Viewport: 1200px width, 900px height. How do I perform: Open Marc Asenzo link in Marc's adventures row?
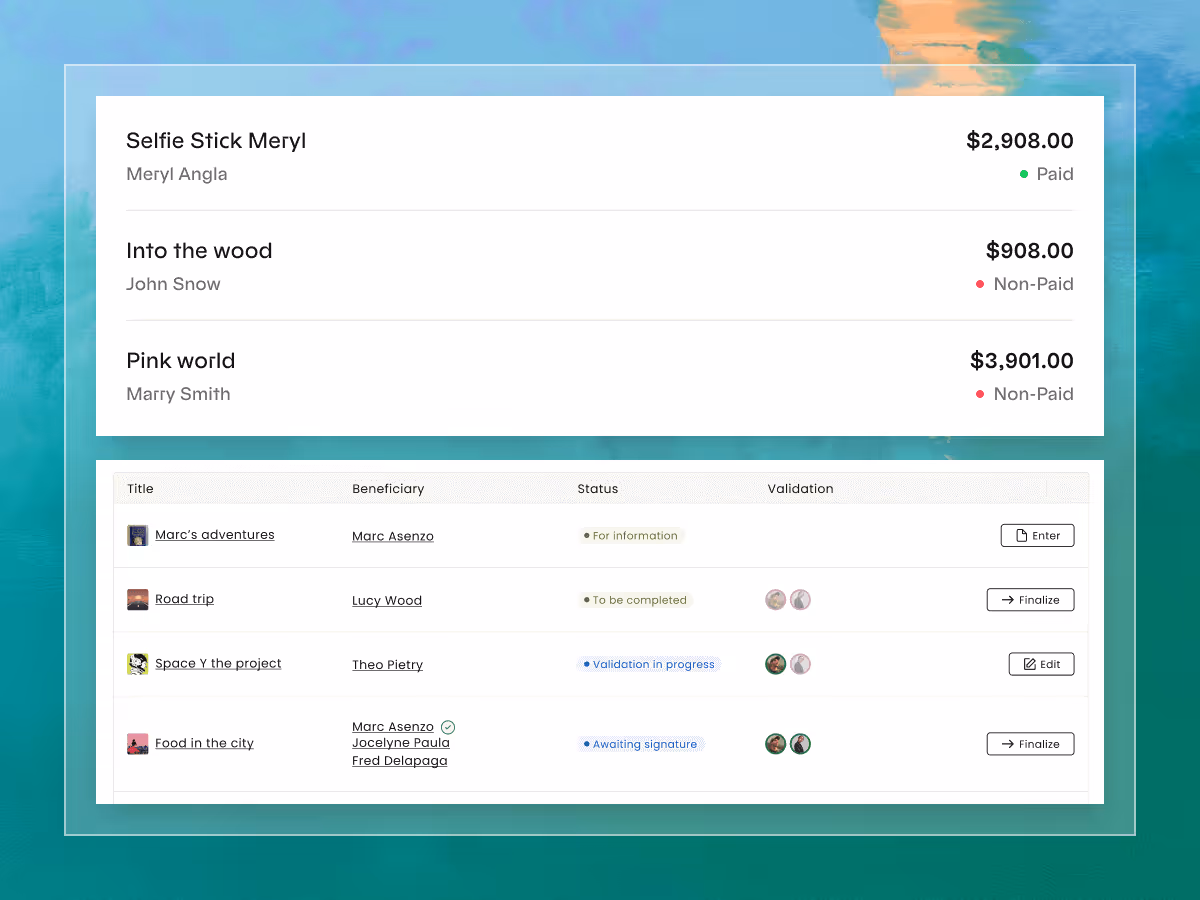coord(393,537)
